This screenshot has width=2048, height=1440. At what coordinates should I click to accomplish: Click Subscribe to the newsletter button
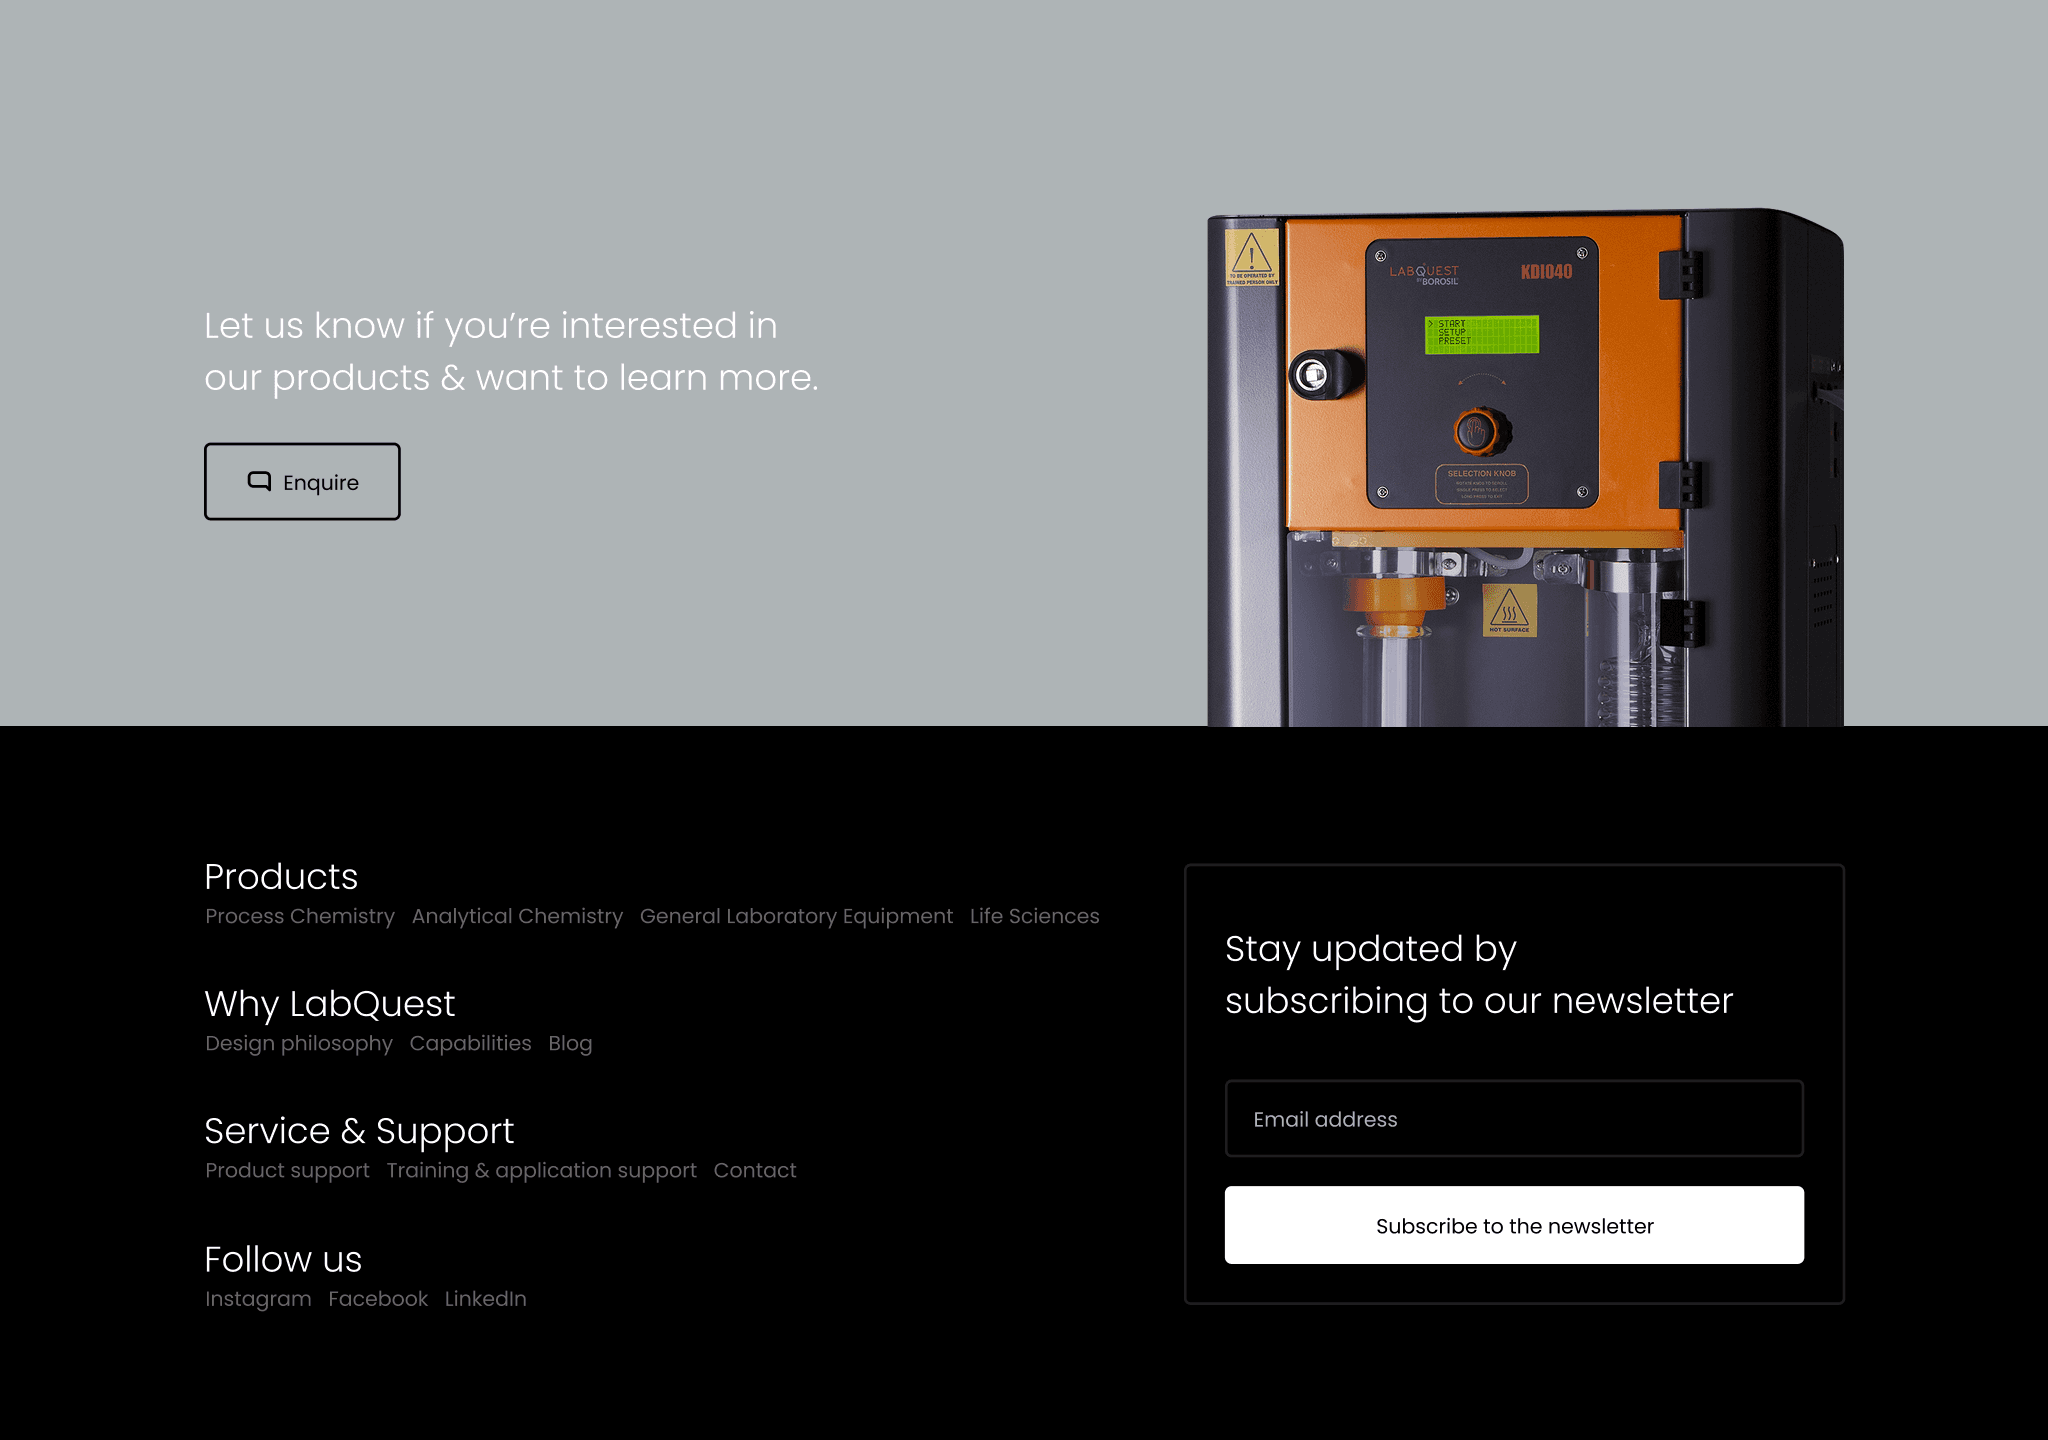click(1514, 1225)
